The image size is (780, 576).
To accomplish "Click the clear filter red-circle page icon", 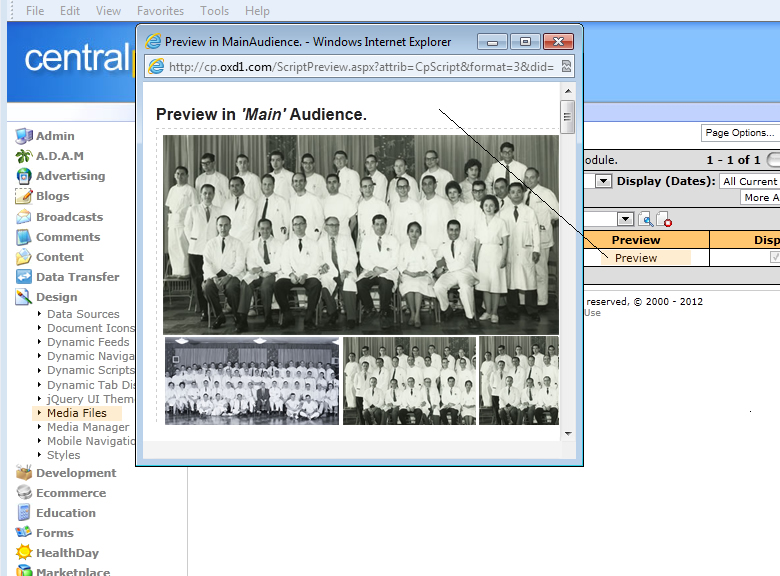I will pos(664,219).
